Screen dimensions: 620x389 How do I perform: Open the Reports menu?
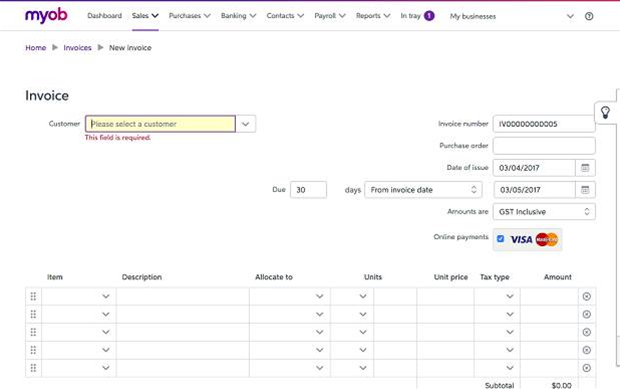click(x=373, y=16)
